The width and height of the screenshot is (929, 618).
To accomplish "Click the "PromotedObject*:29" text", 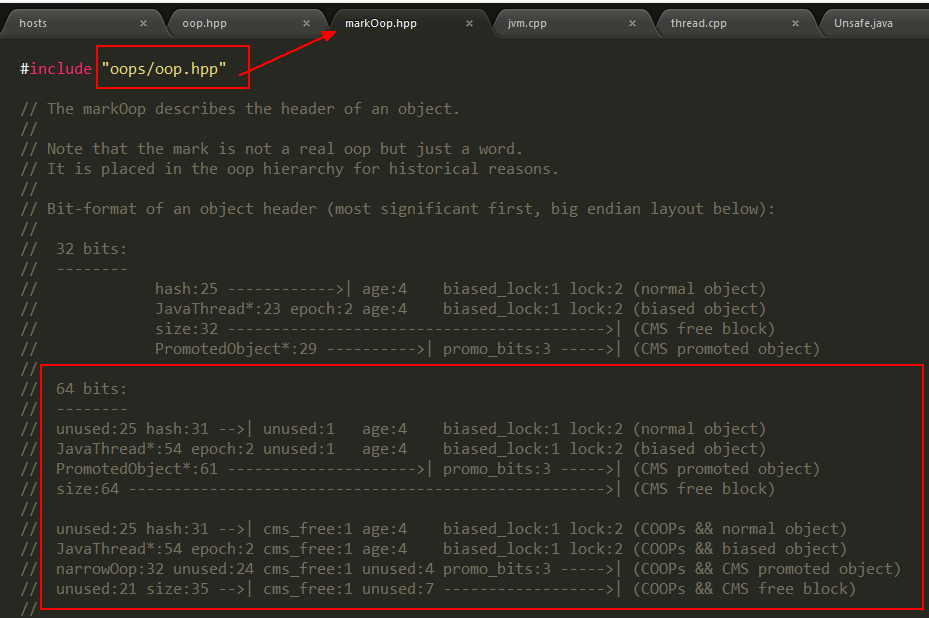I will tap(236, 349).
